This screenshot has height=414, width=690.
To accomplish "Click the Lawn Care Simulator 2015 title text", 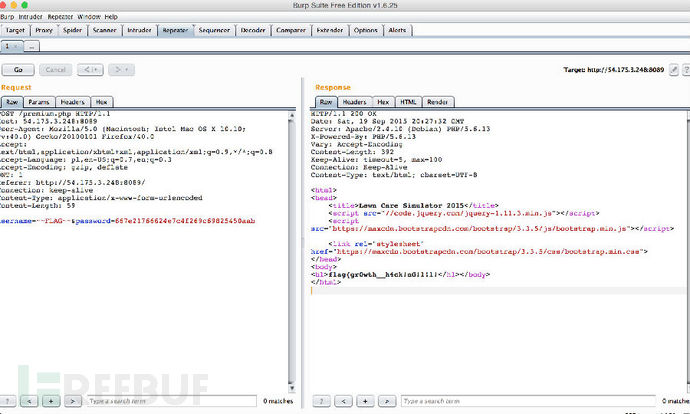I will (x=411, y=205).
